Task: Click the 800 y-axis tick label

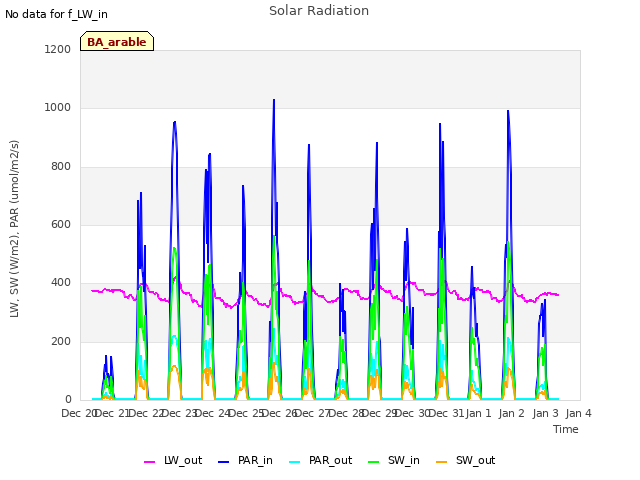Action: click(x=61, y=166)
